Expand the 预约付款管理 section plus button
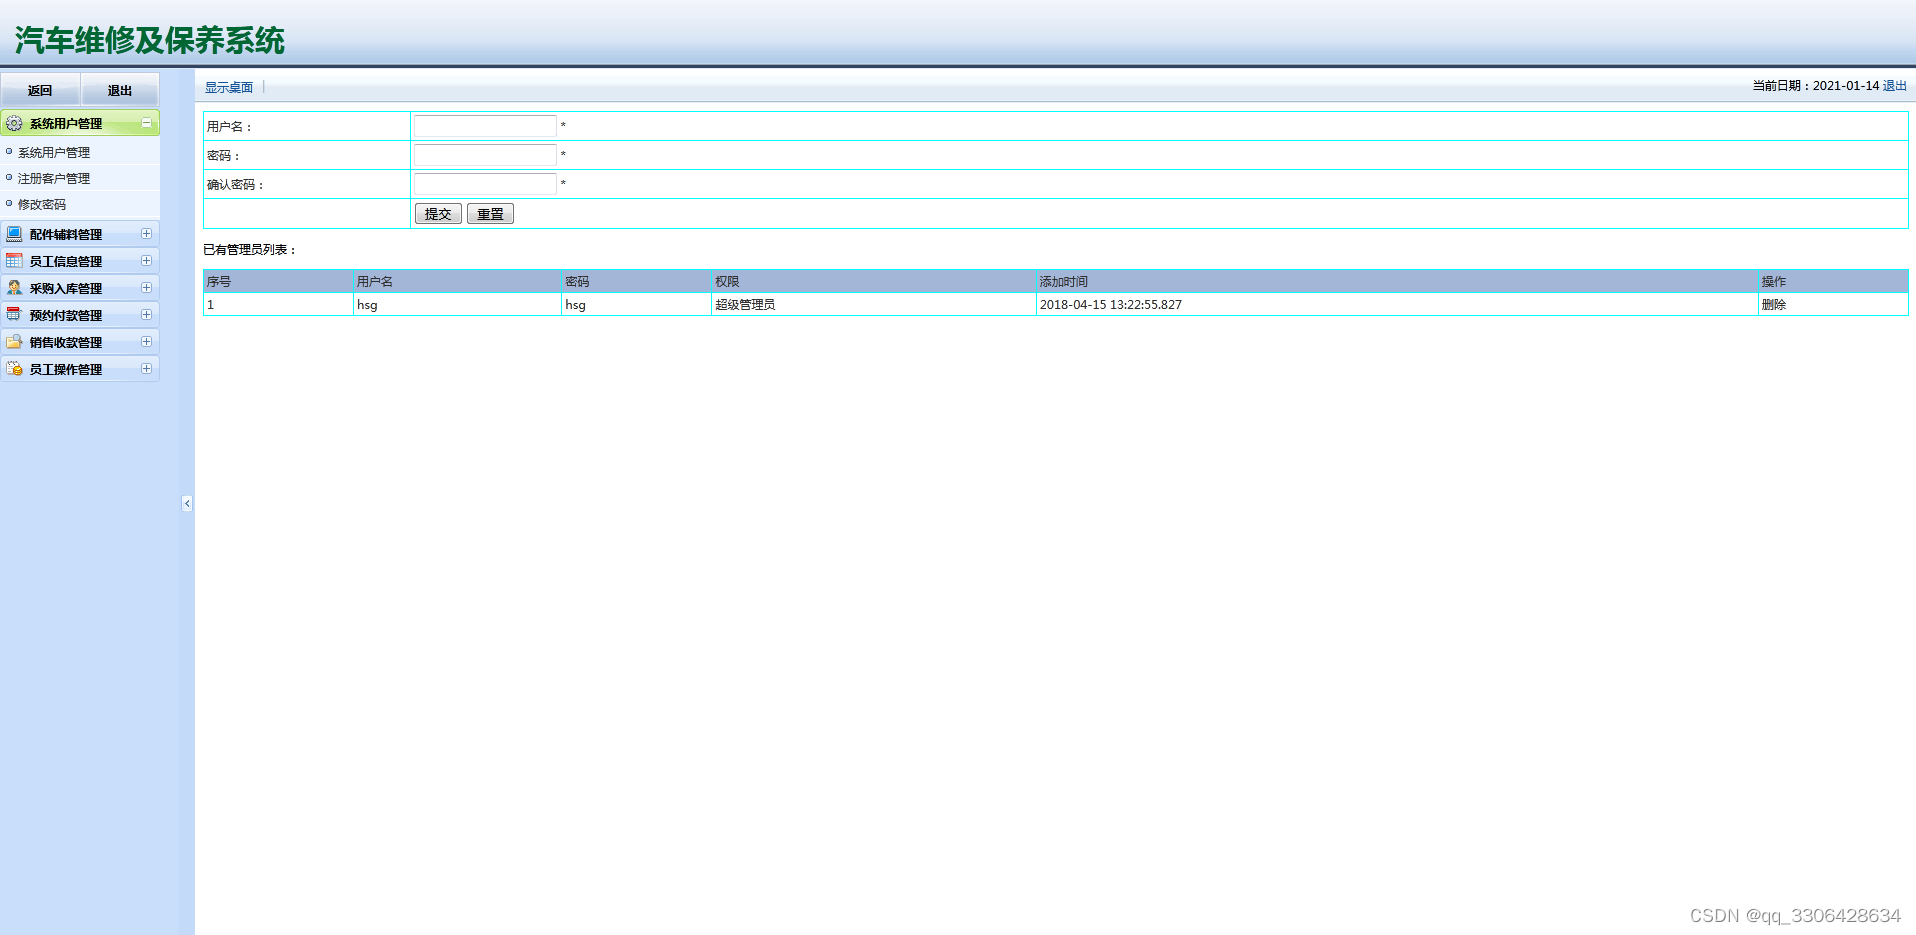 [x=146, y=315]
